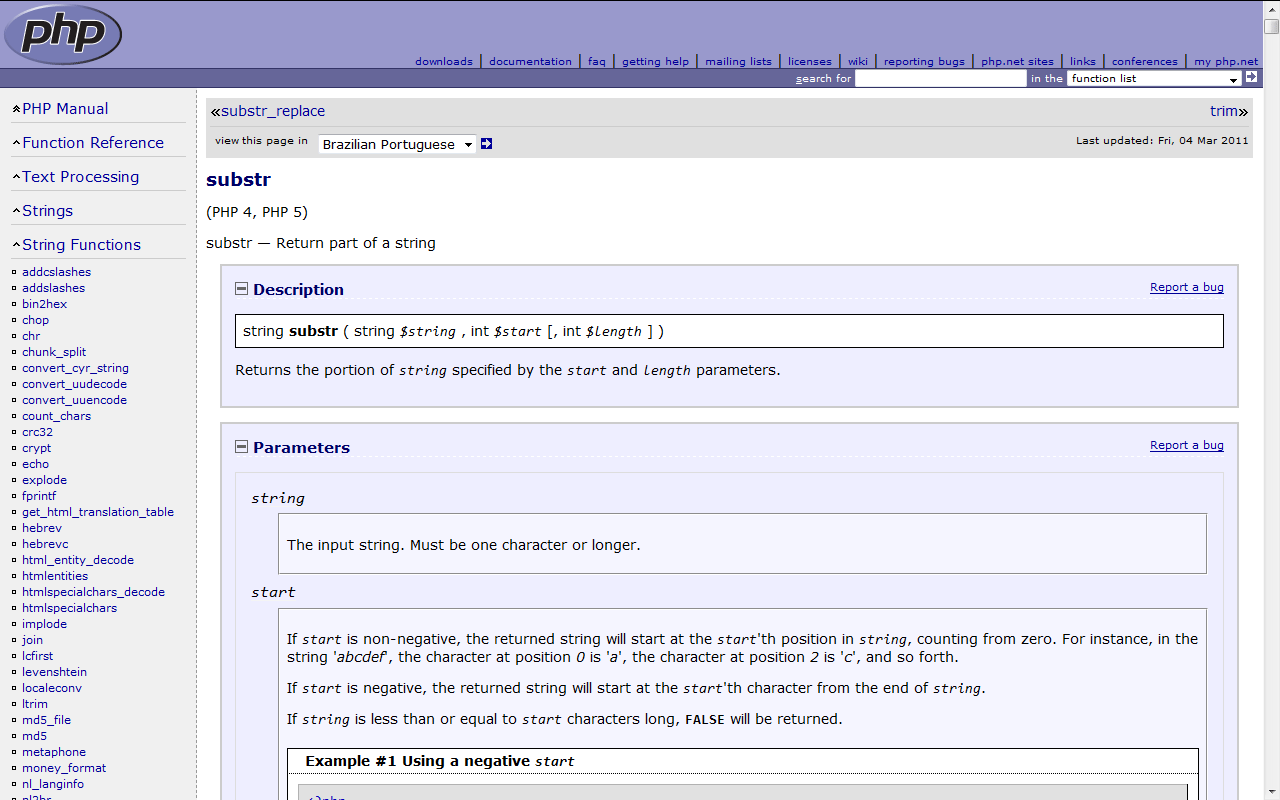Click the search for input field
Image resolution: width=1280 pixels, height=800 pixels.
click(941, 78)
